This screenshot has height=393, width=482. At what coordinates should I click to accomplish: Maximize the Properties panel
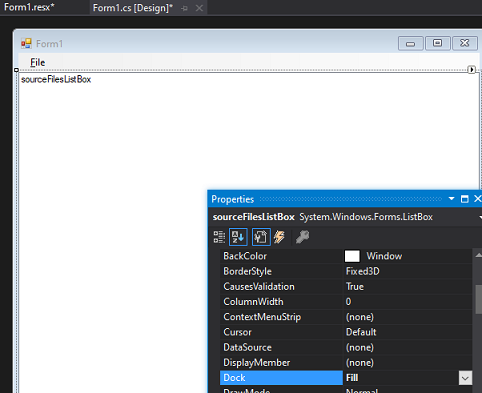pos(464,199)
